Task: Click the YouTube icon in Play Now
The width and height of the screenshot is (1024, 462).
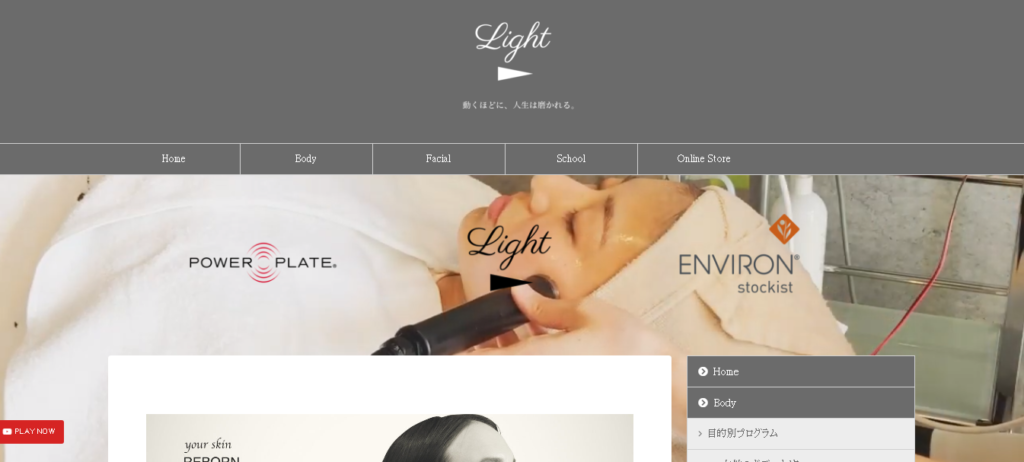Action: point(7,431)
